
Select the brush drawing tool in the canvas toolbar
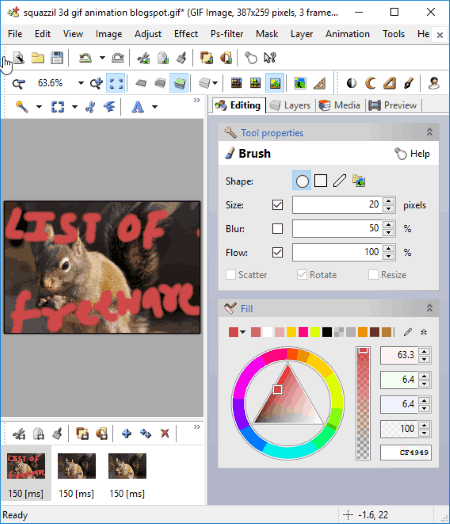point(22,107)
